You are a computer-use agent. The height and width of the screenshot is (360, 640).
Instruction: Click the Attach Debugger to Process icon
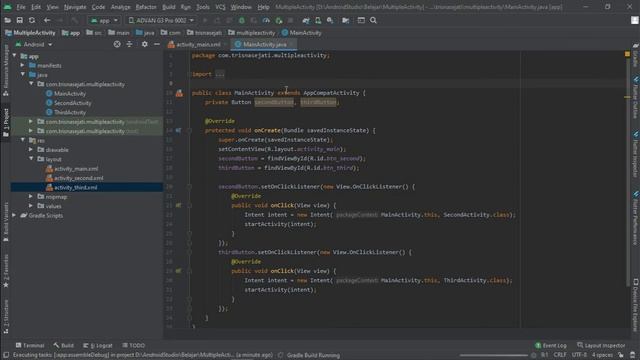pyautogui.click(x=279, y=20)
